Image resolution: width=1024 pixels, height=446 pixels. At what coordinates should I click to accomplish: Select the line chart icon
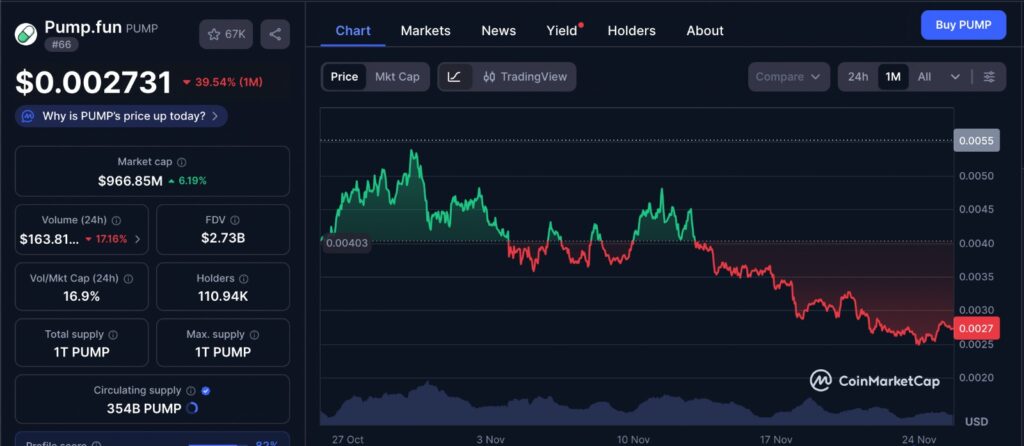click(x=455, y=76)
